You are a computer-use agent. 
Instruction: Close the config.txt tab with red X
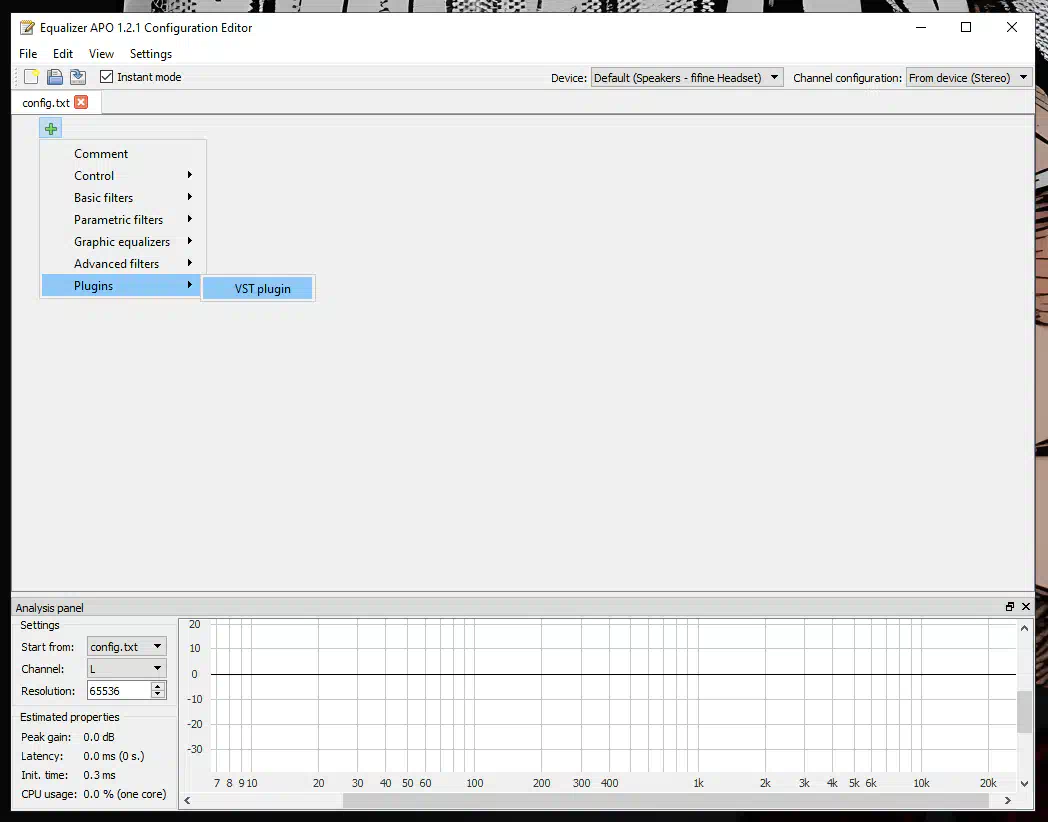(x=81, y=102)
